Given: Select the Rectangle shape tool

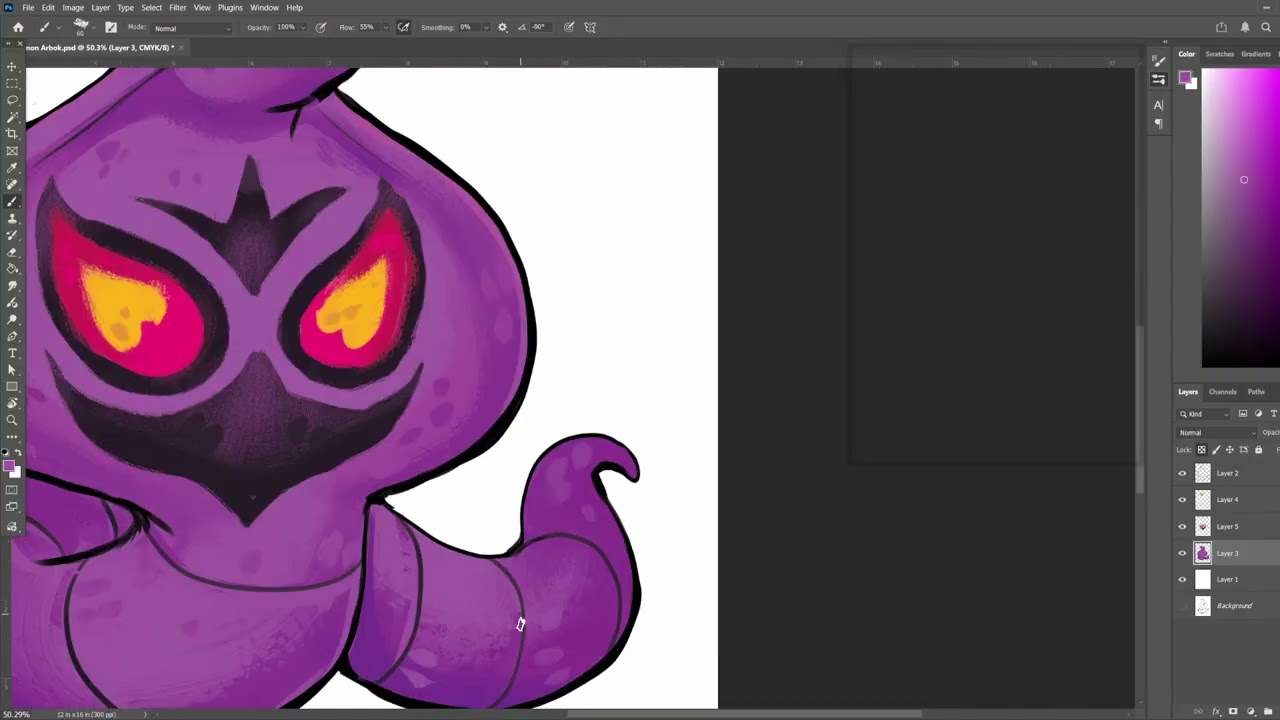Looking at the screenshot, I should pos(12,386).
